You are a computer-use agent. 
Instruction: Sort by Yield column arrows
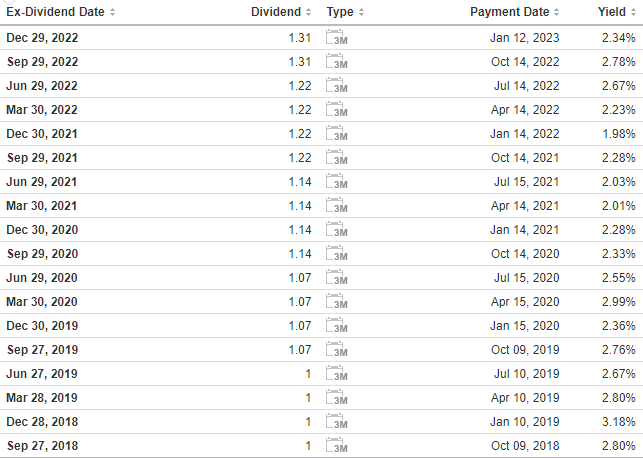click(x=633, y=12)
